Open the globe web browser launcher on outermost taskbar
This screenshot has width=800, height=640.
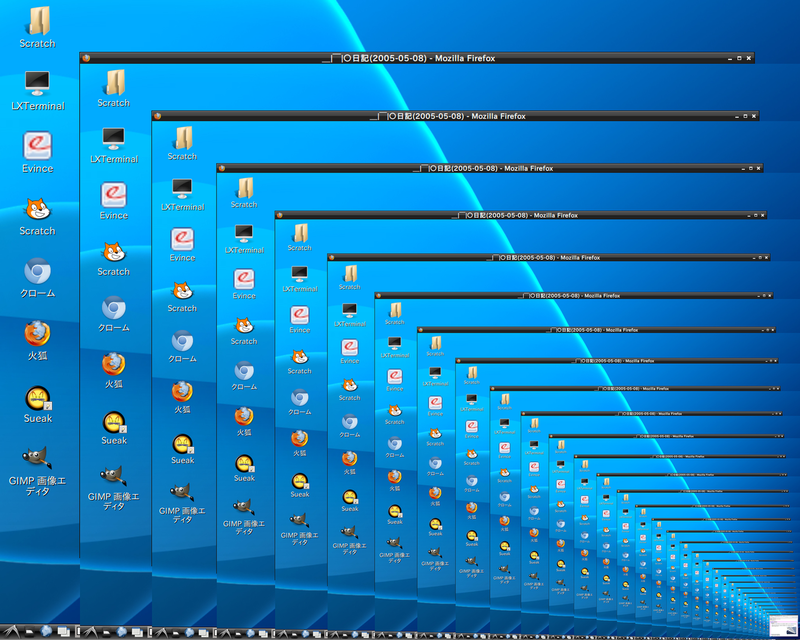point(46,631)
